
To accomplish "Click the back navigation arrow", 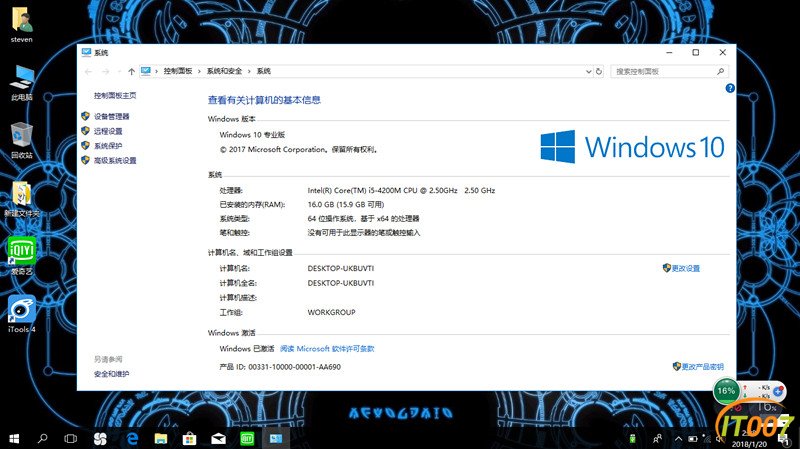I will tap(88, 71).
